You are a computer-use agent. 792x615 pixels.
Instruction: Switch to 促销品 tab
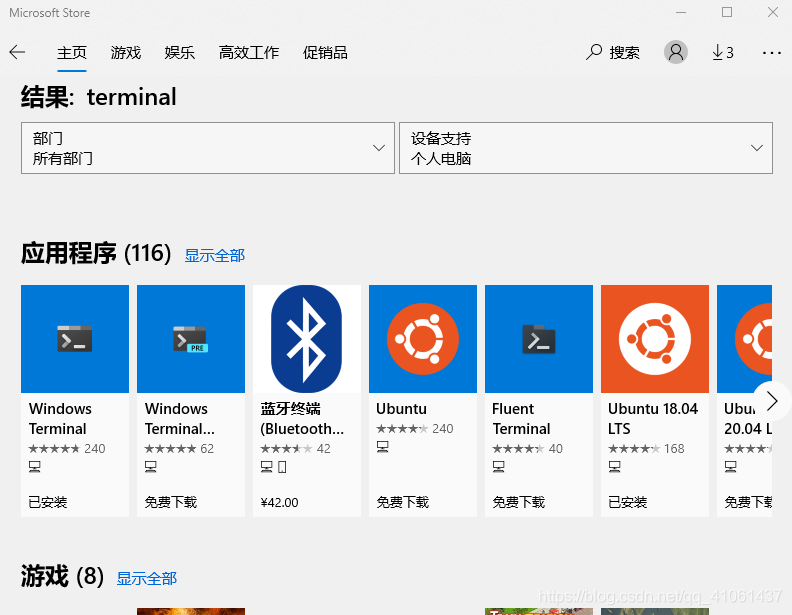coord(325,53)
